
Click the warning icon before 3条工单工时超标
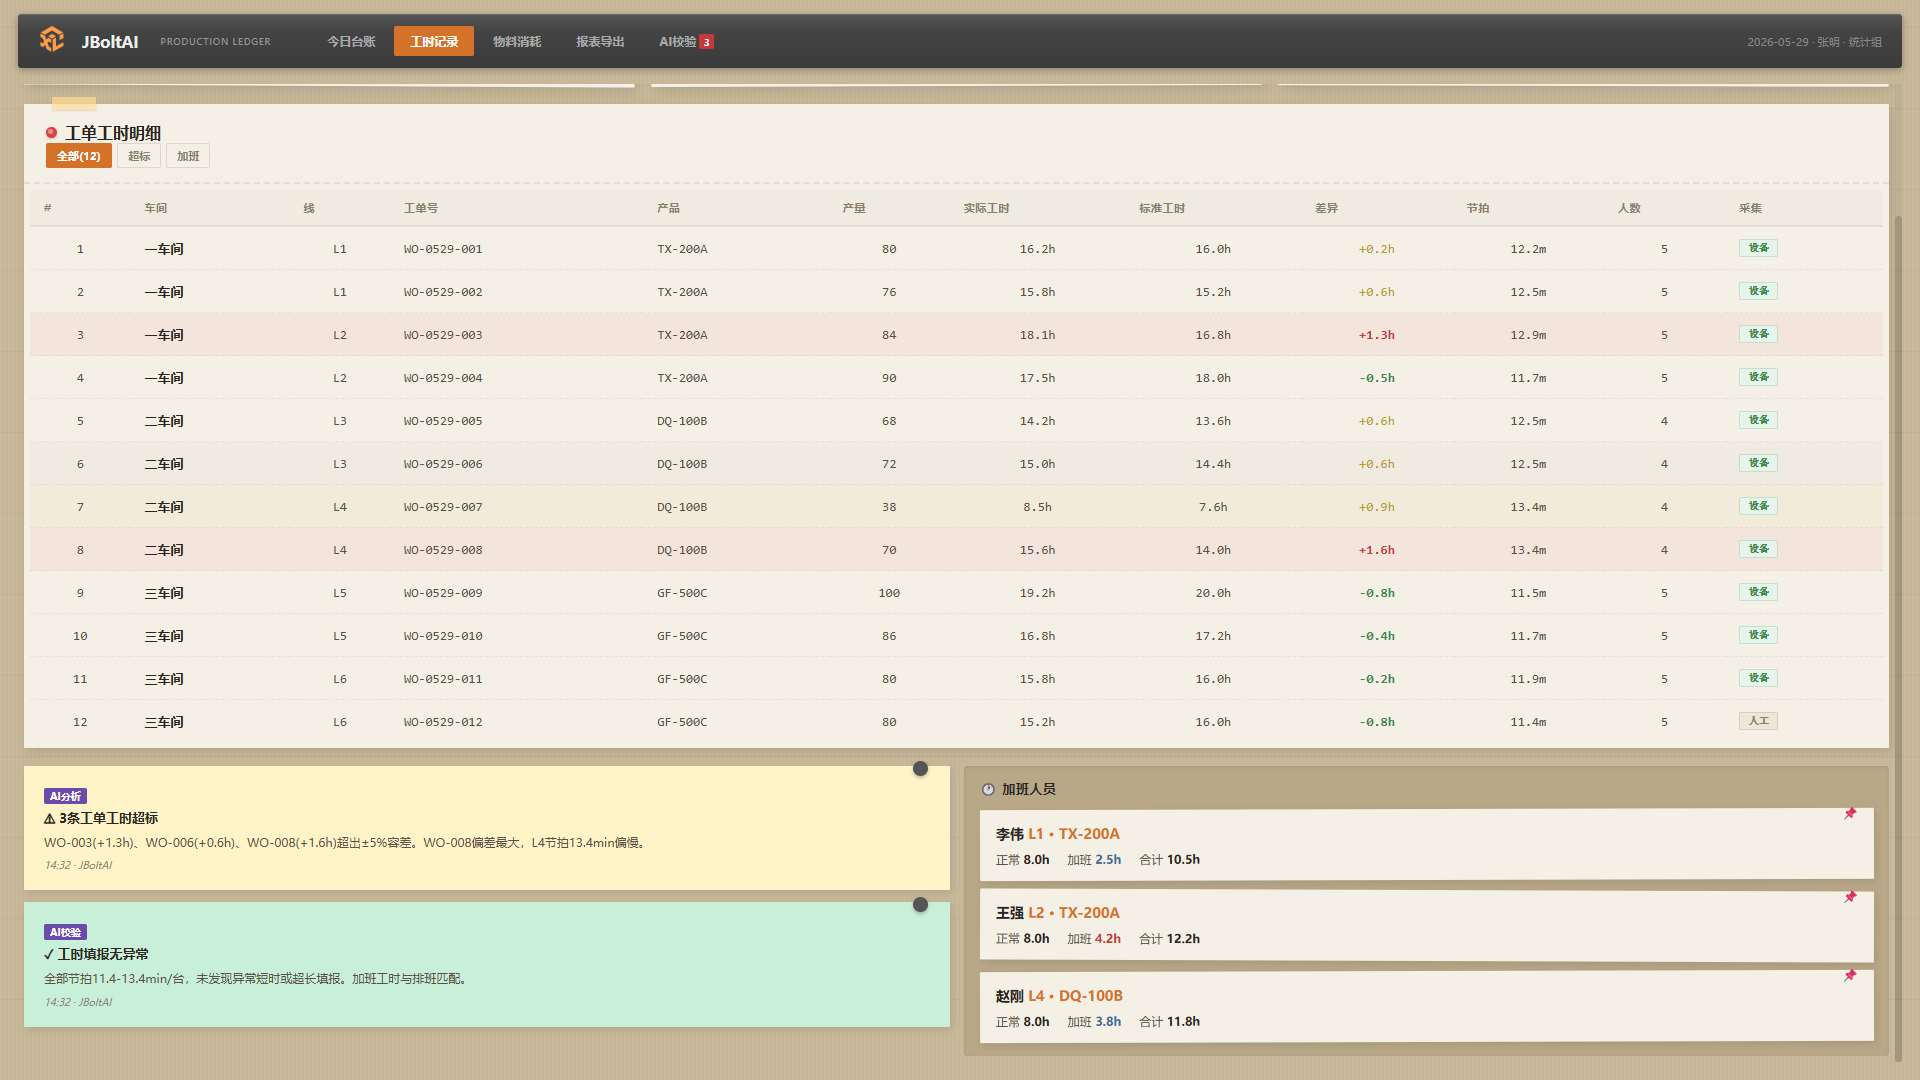(x=50, y=819)
